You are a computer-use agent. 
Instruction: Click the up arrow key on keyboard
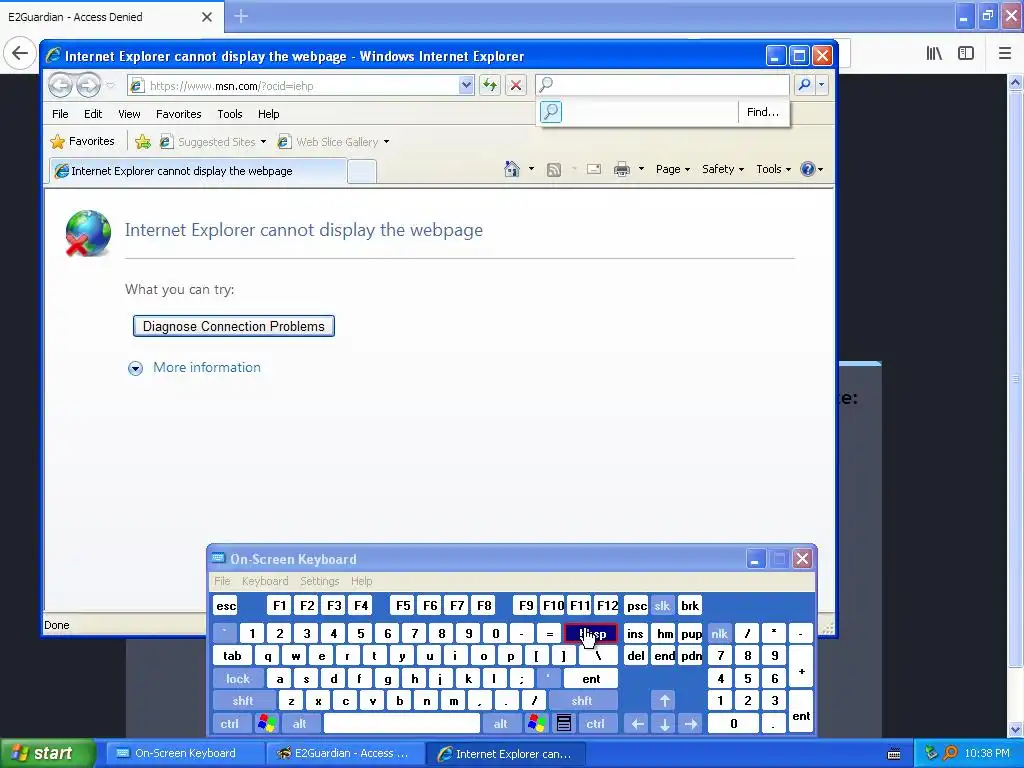tap(665, 701)
